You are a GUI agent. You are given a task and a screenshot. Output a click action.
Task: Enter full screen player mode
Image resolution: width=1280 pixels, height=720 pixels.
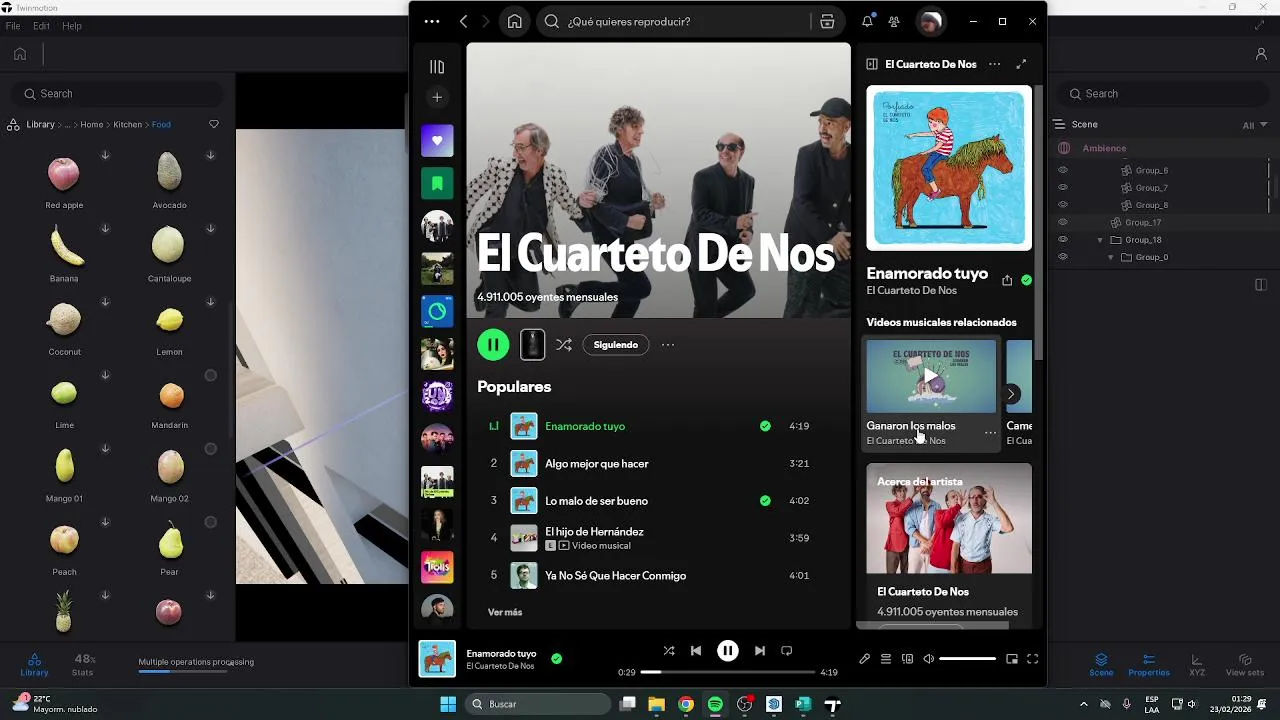1033,659
